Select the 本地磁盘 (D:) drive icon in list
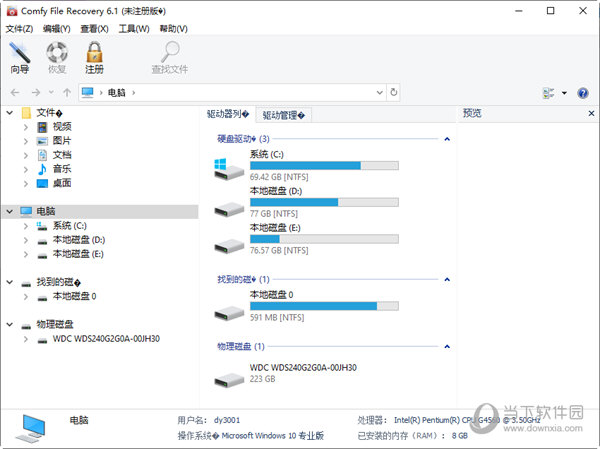Viewport: 600px width, 449px height. click(x=229, y=209)
